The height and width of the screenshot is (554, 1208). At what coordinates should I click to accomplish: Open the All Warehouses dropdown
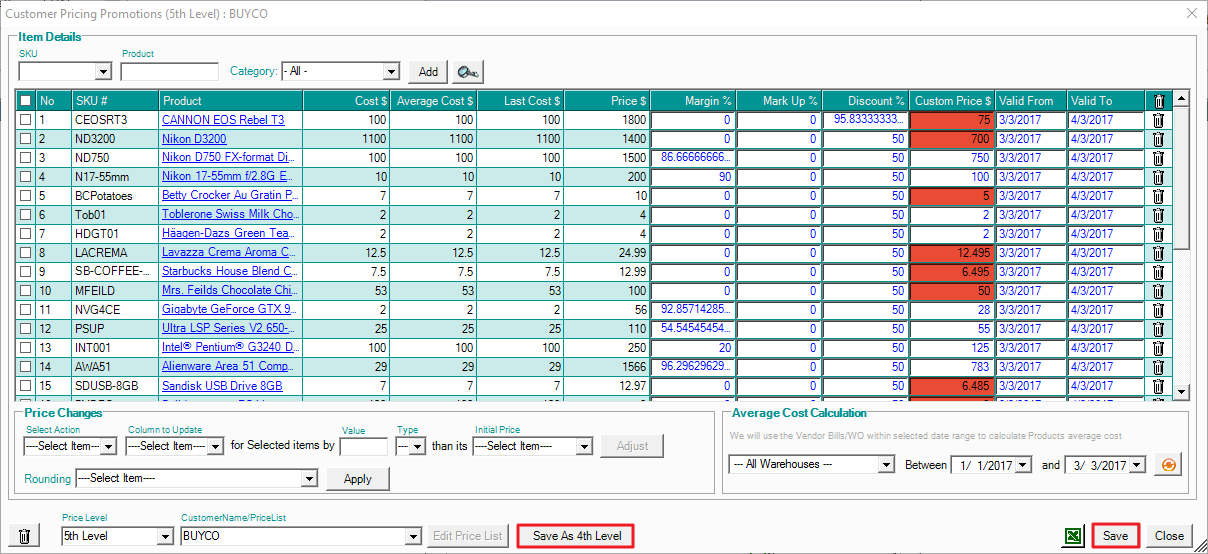885,465
